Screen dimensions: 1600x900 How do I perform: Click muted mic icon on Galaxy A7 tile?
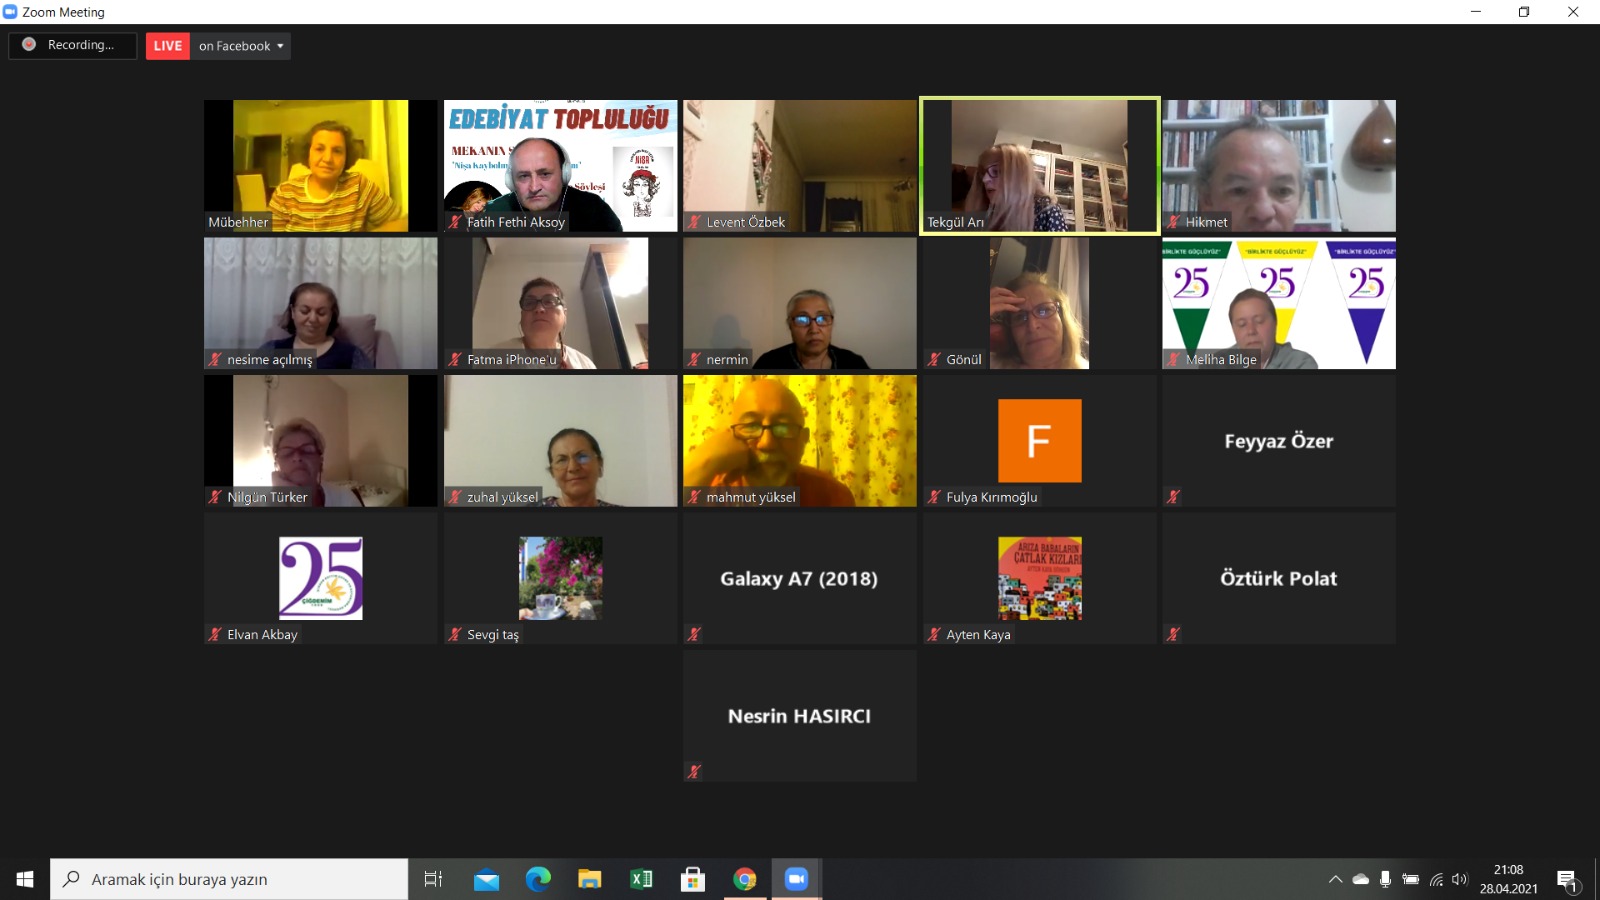tap(694, 634)
